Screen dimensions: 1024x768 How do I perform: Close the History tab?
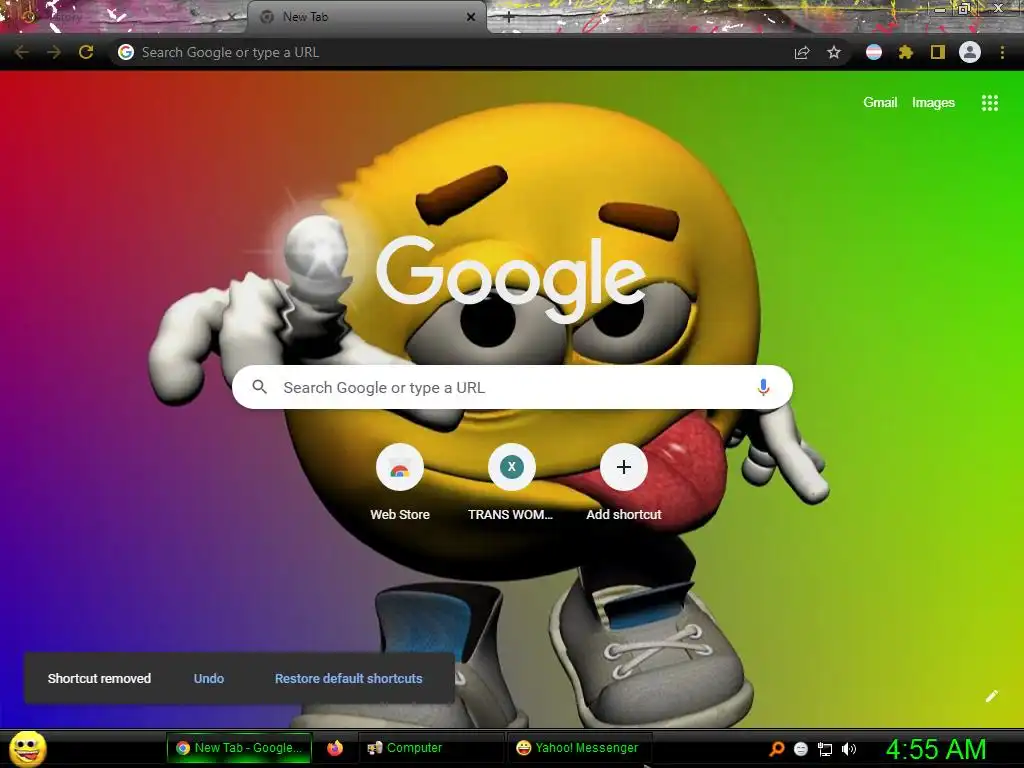(231, 17)
